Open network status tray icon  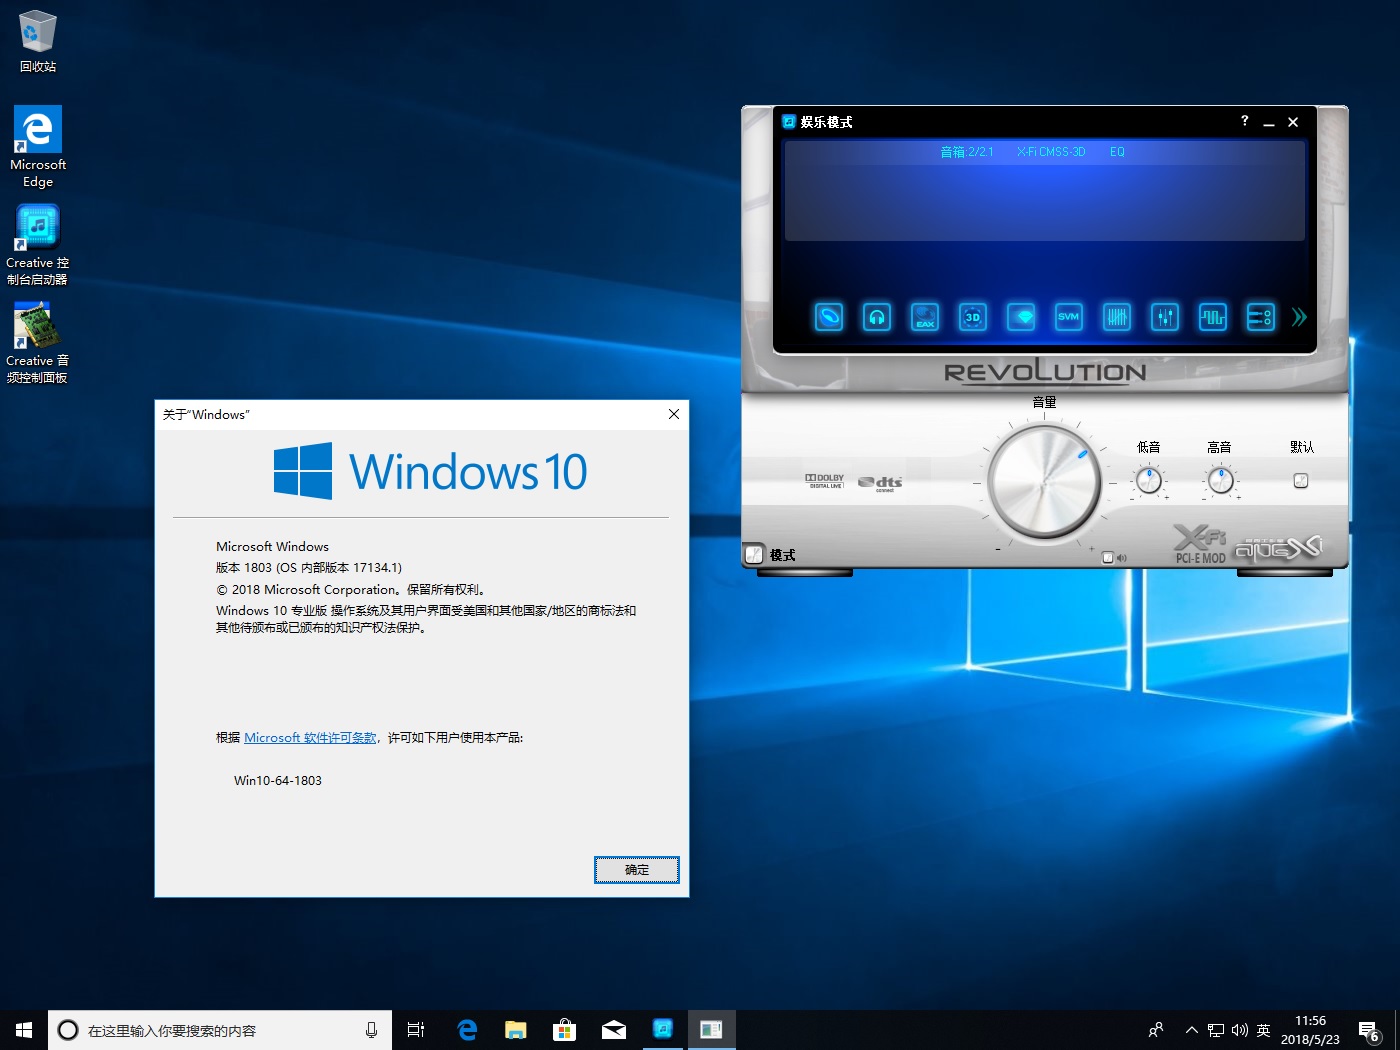pos(1215,1030)
